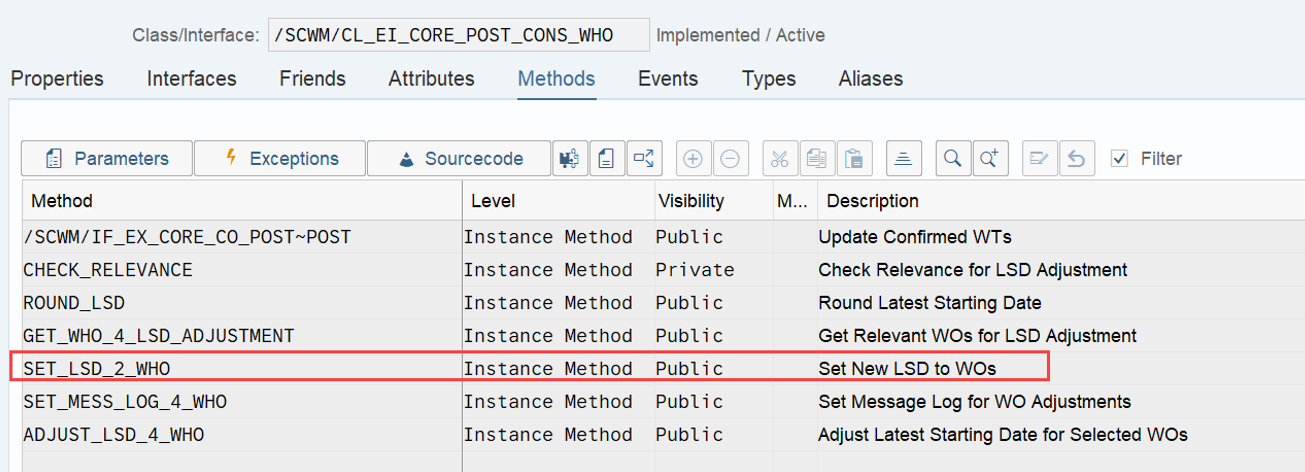The width and height of the screenshot is (1305, 472).
Task: Click description 'Check Relevance for LSD Adjustment'
Action: pos(973,270)
